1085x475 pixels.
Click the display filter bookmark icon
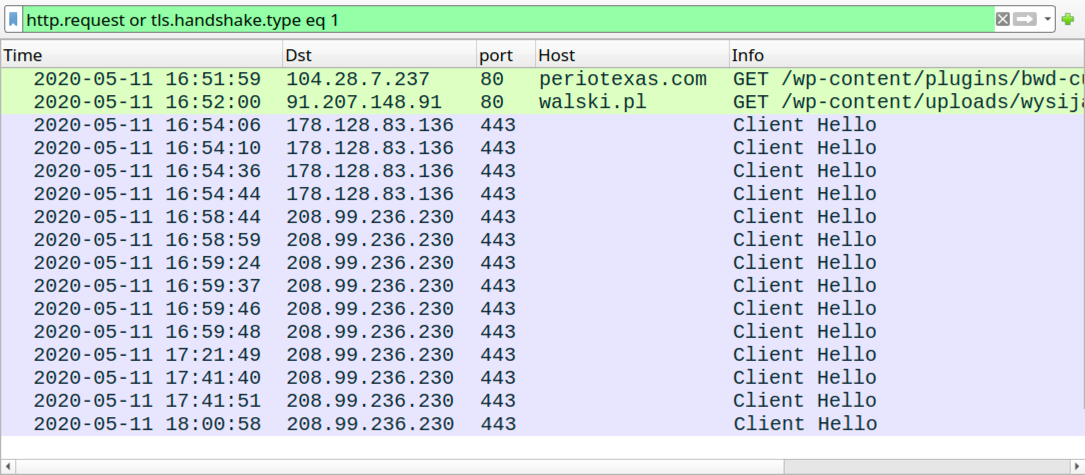13,19
